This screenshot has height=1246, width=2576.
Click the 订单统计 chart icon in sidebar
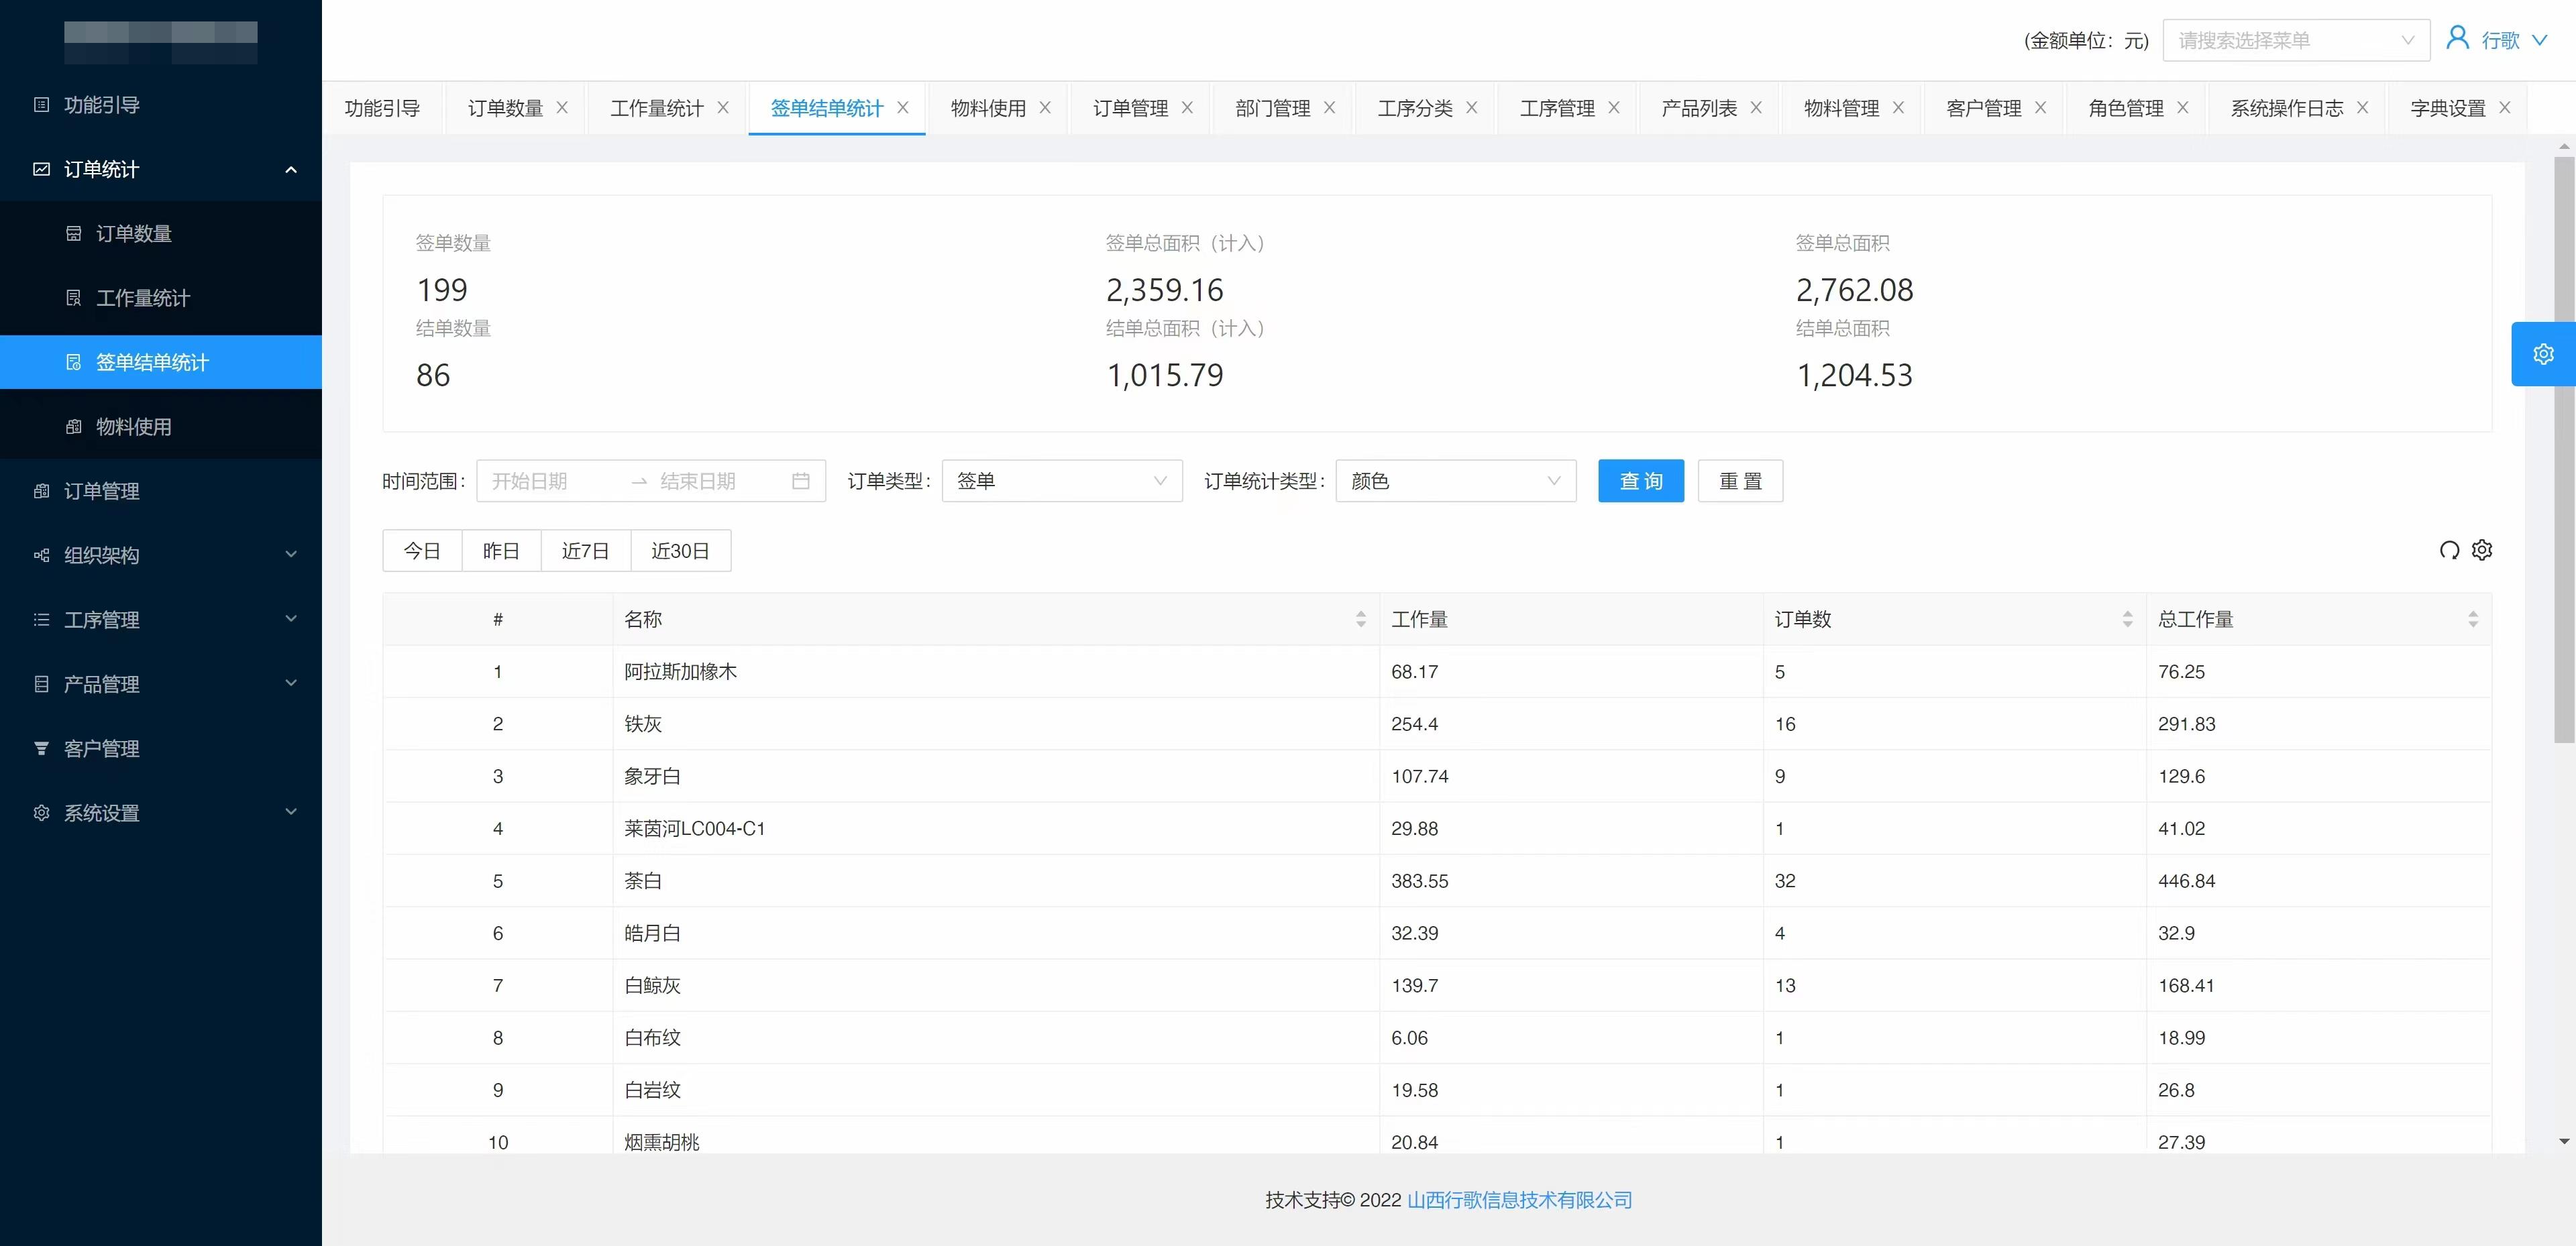41,169
